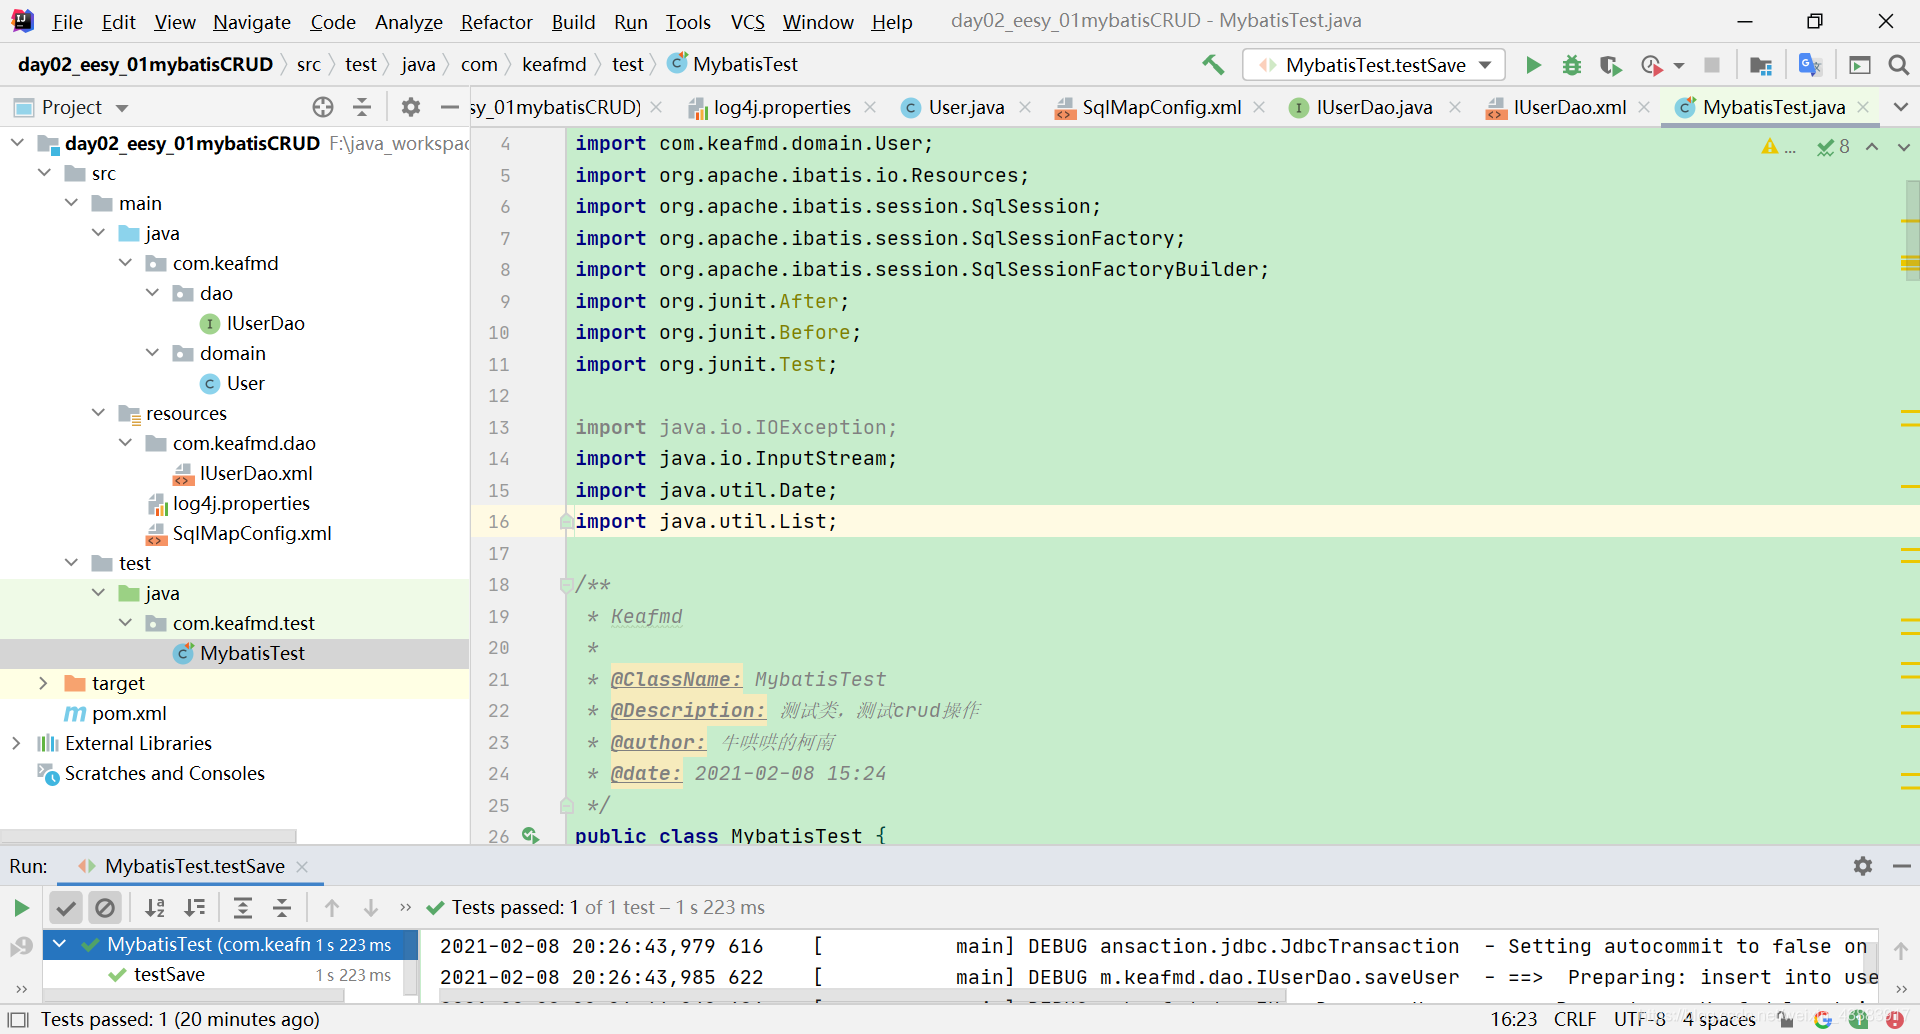The height and width of the screenshot is (1034, 1920).
Task: Expand all test results
Action: [x=243, y=908]
